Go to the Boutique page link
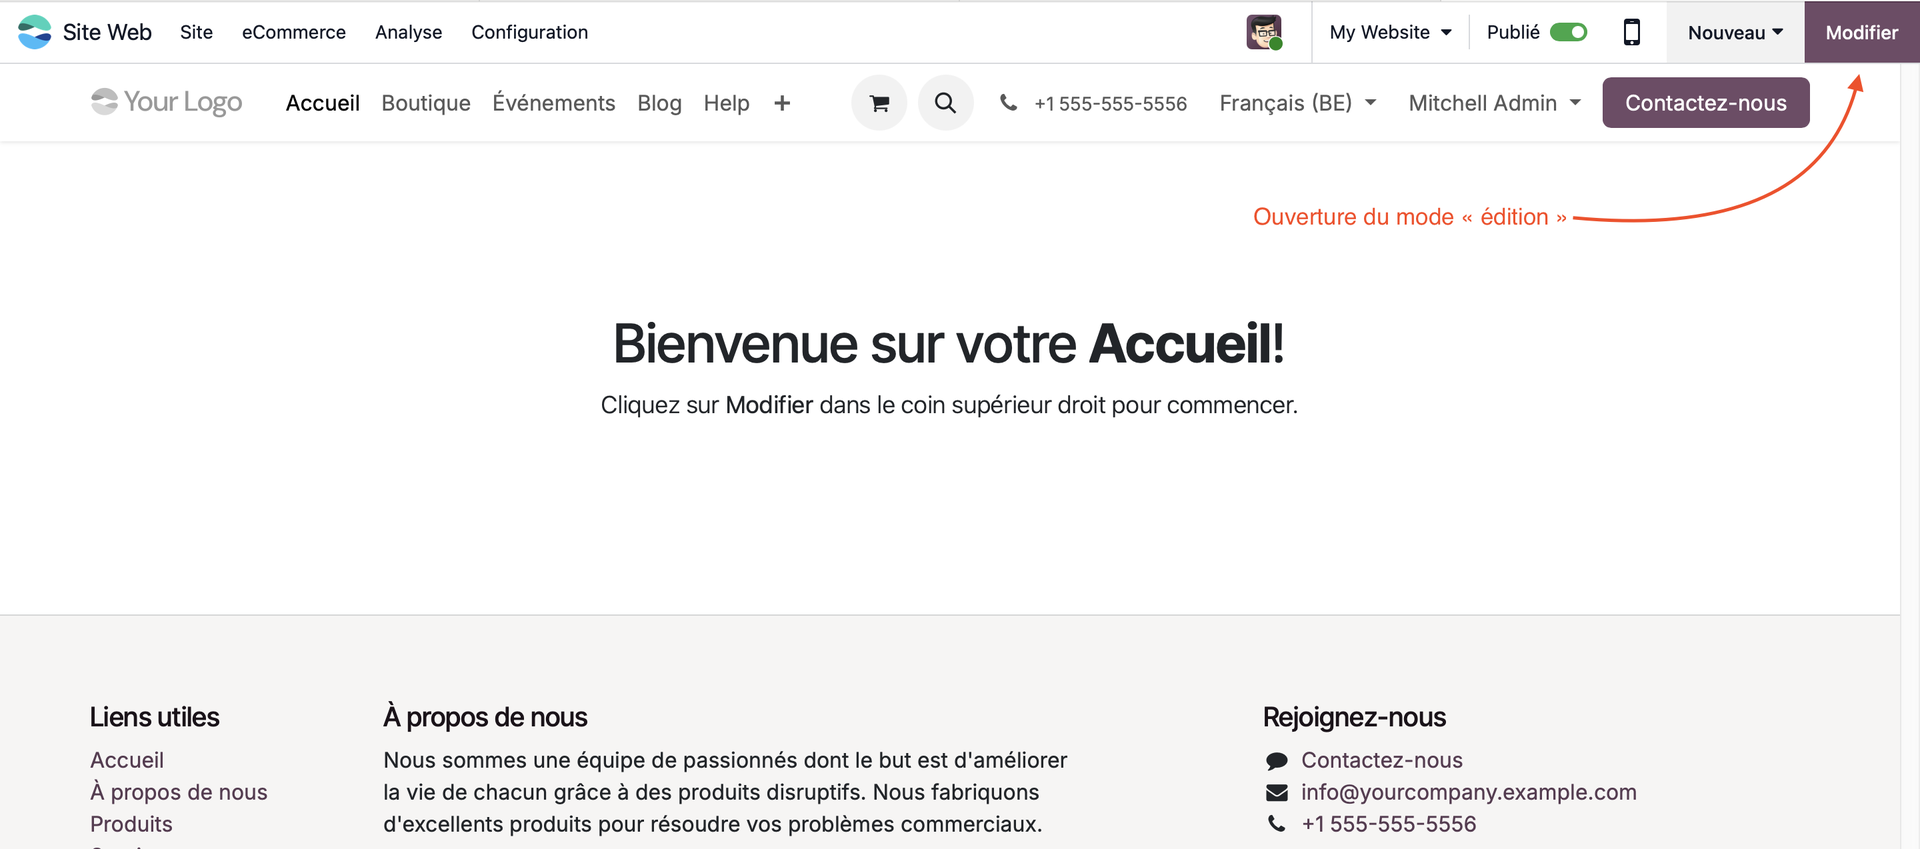 pos(426,103)
